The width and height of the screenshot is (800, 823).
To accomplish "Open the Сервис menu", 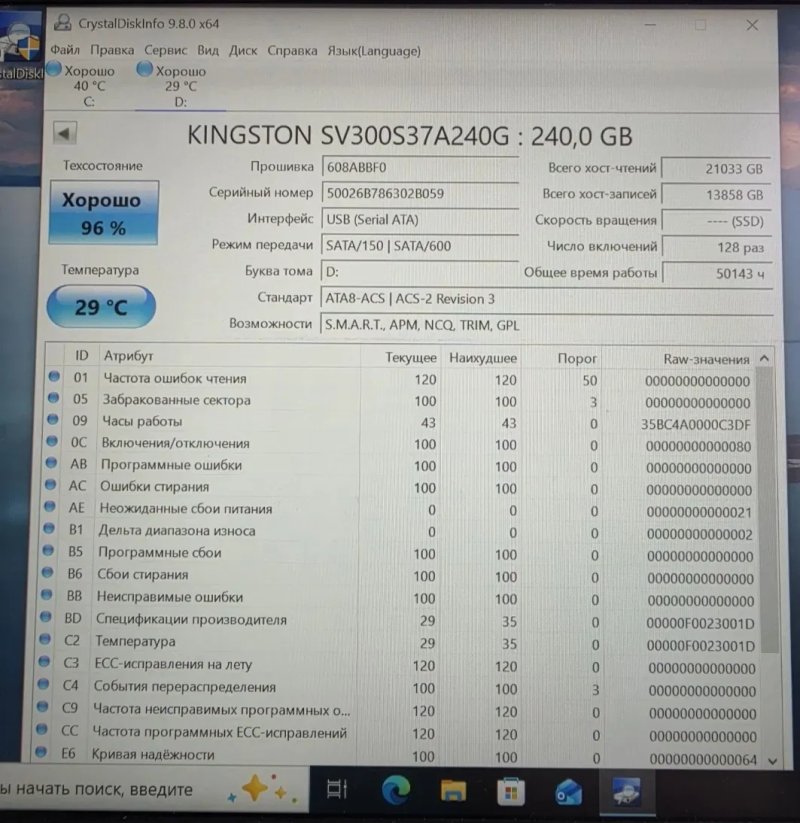I will pyautogui.click(x=165, y=50).
